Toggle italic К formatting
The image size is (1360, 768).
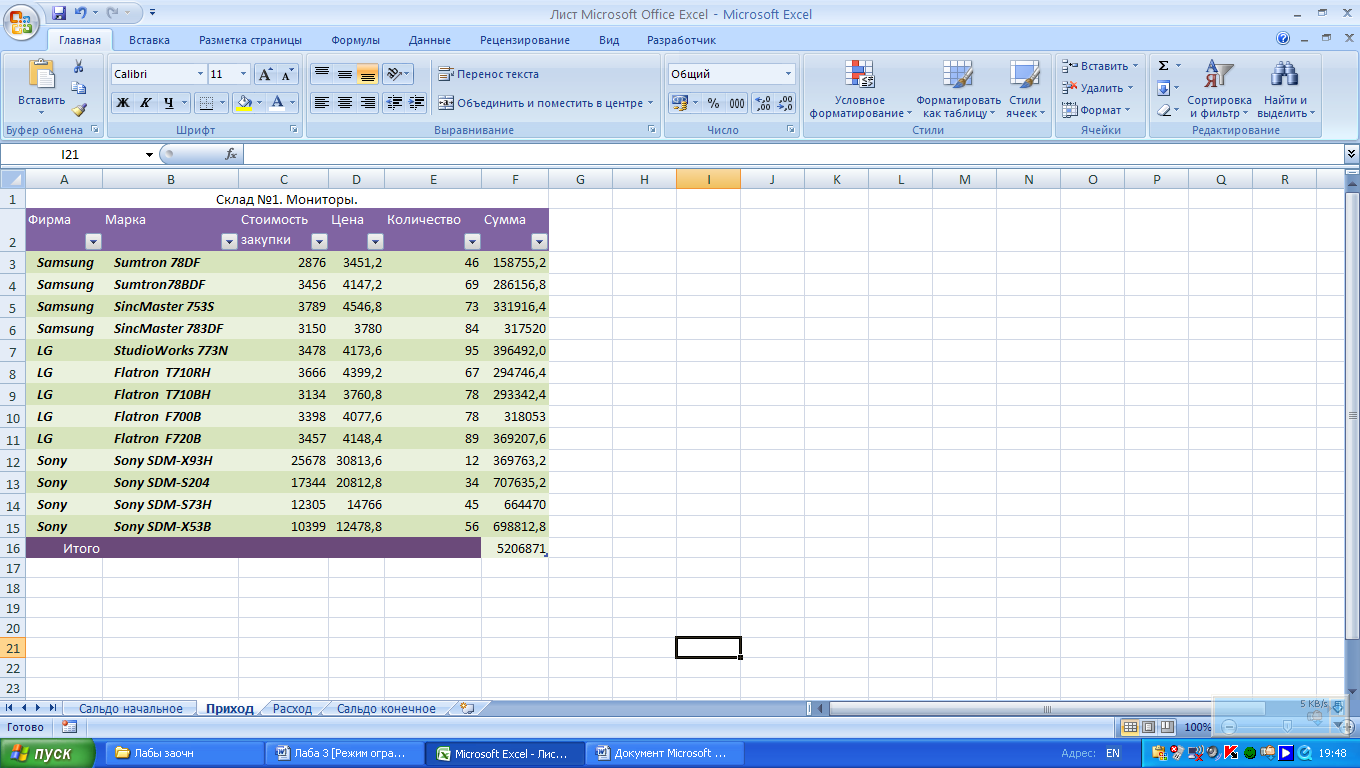[x=145, y=102]
